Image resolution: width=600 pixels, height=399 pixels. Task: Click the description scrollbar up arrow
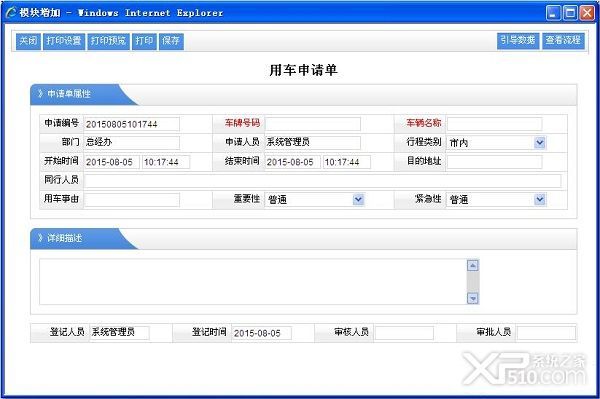coord(473,265)
